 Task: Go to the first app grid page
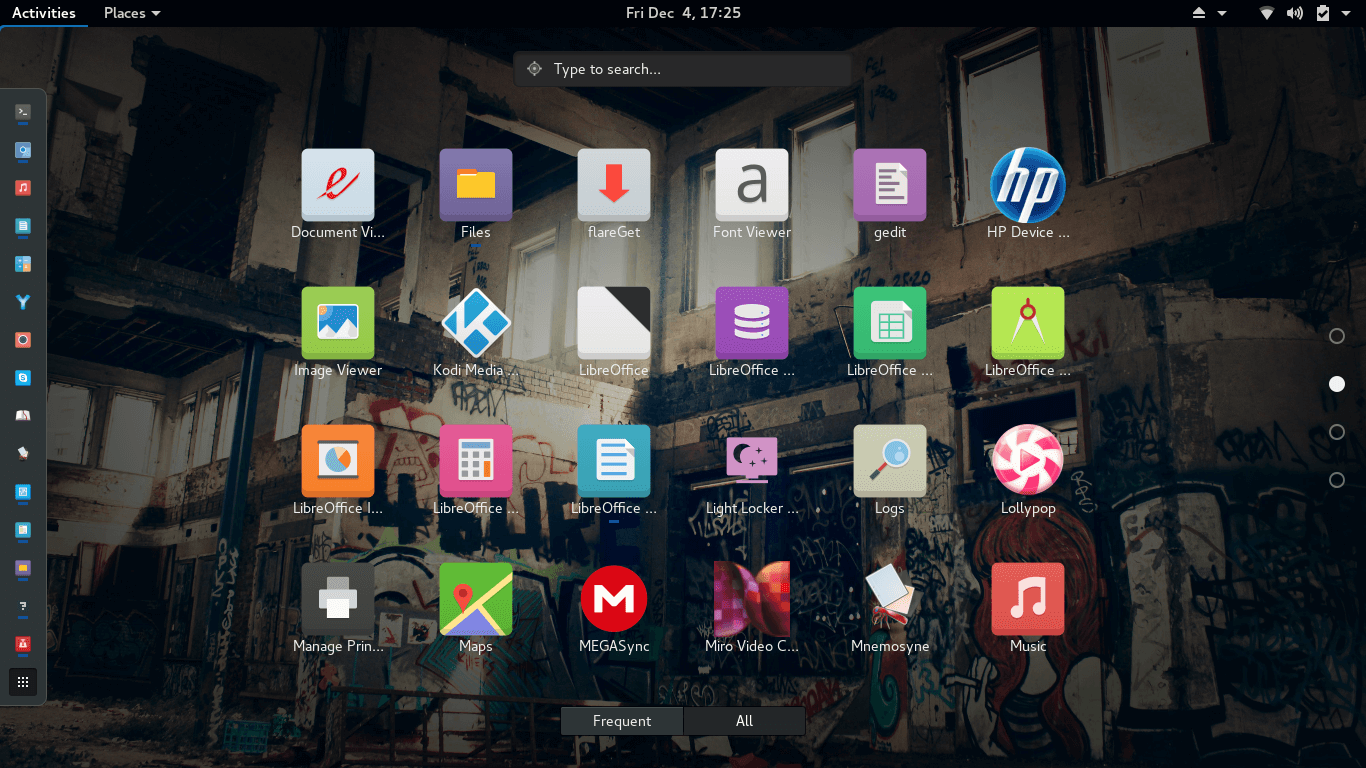coord(1337,336)
